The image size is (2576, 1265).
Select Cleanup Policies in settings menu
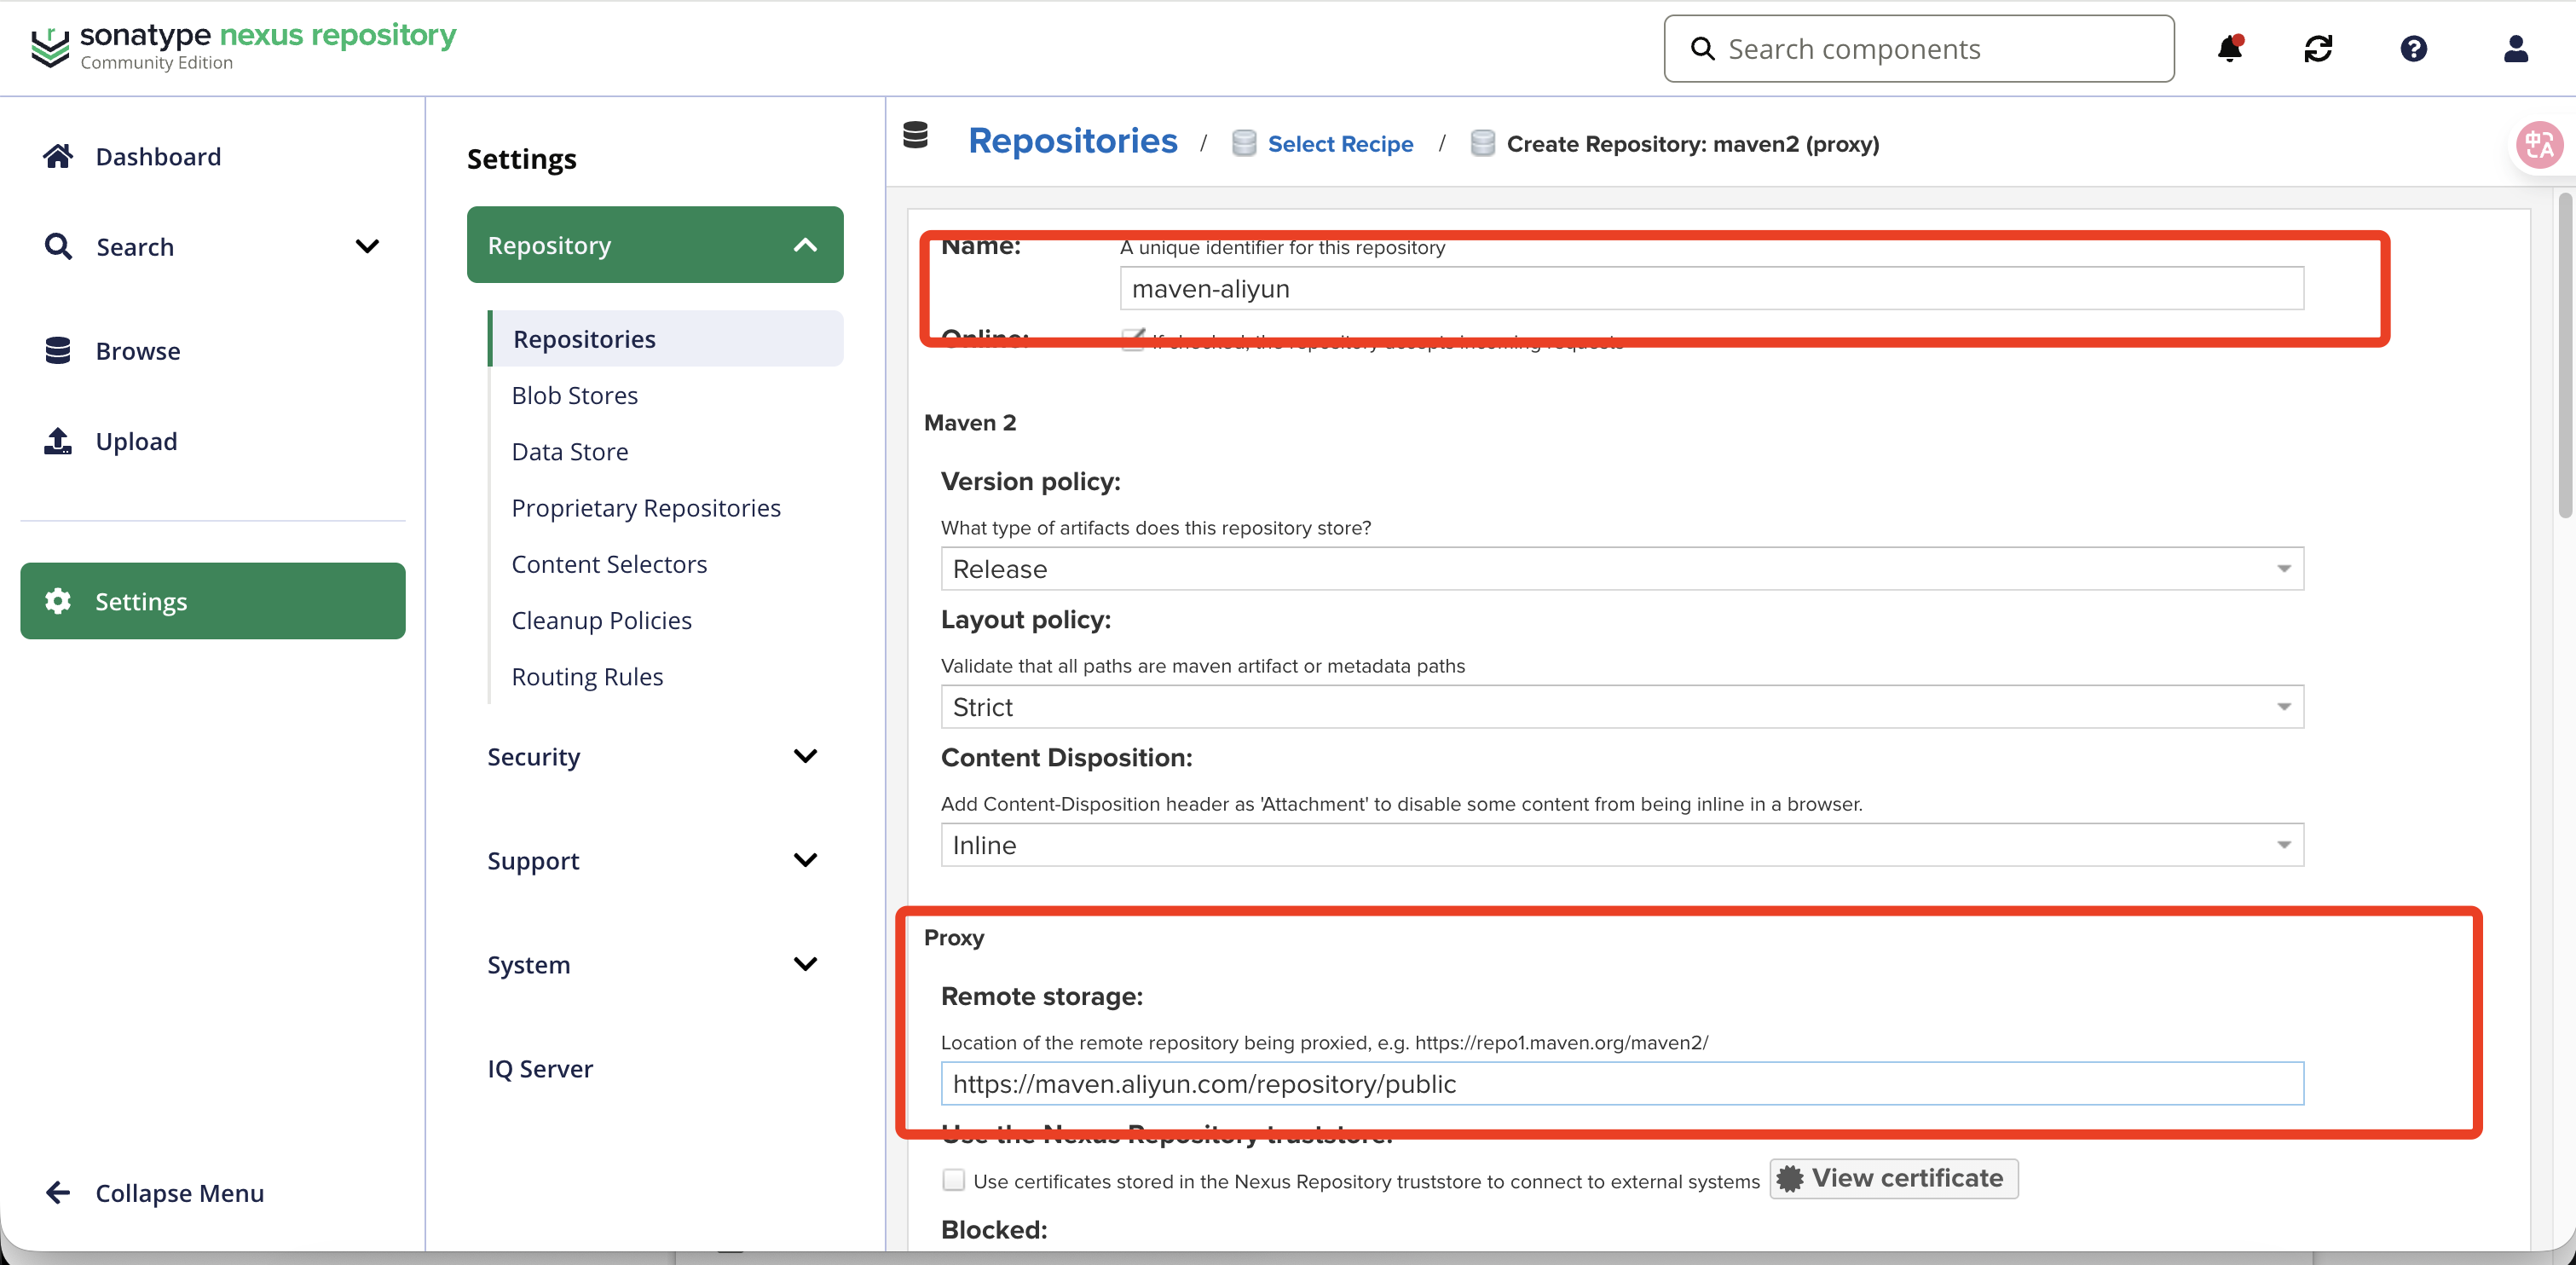[601, 620]
